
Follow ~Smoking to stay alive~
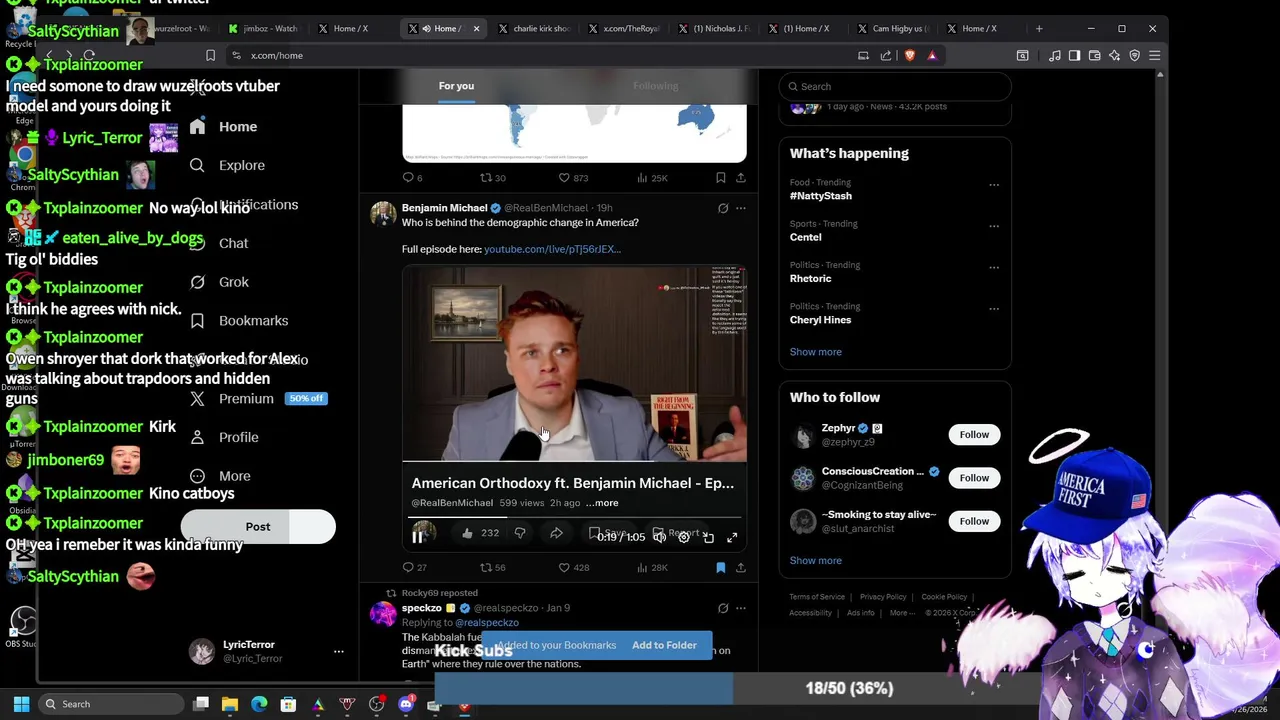pos(974,521)
